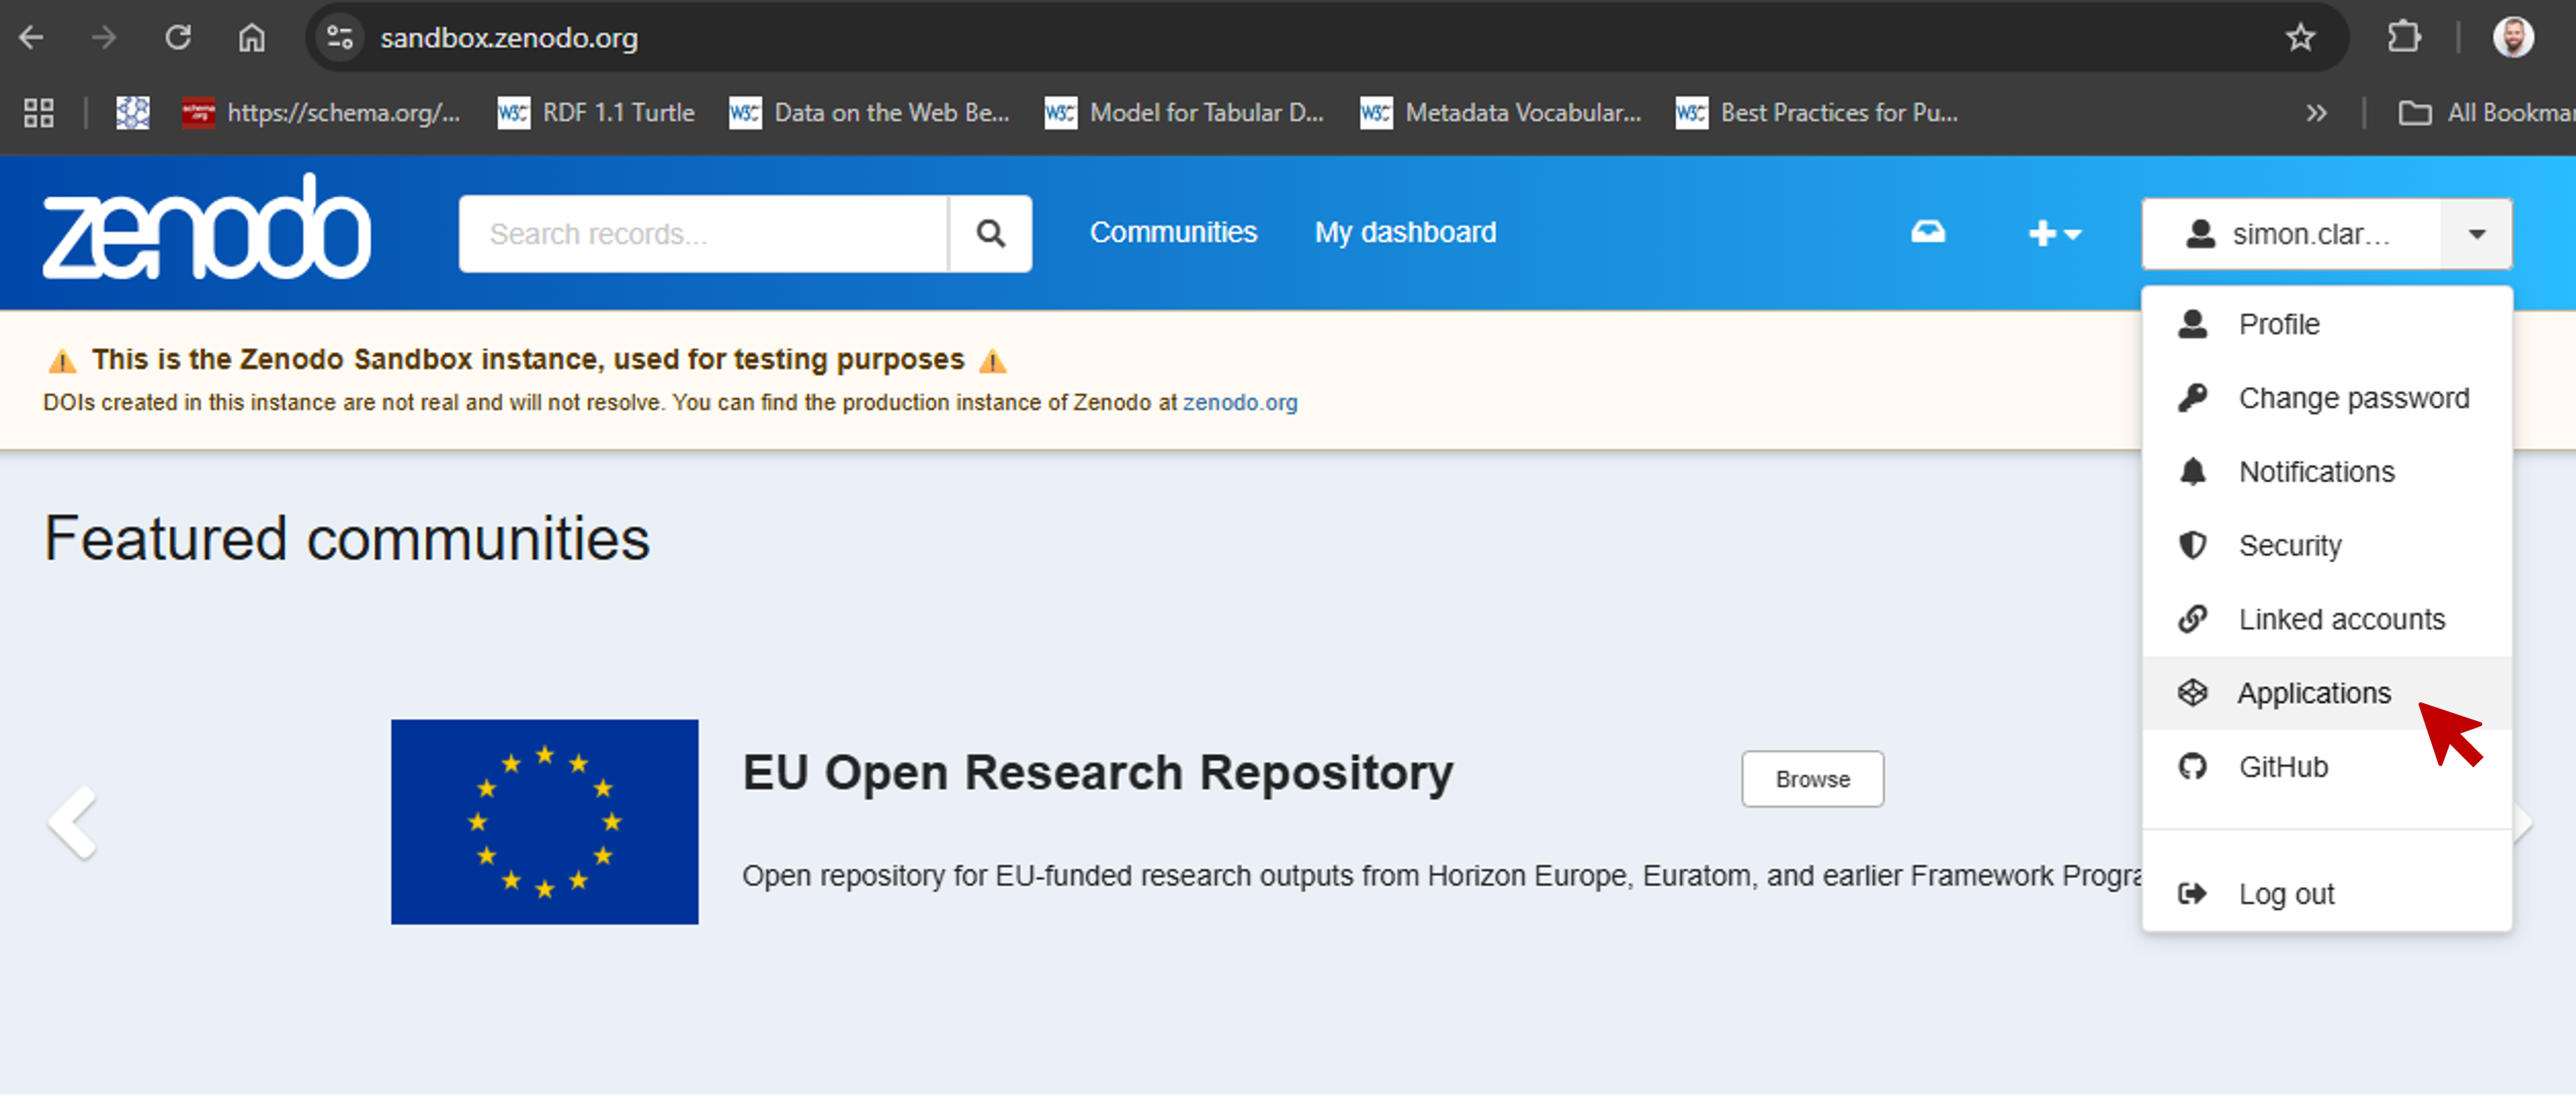Open the apps grid in bookmarks bar

pyautogui.click(x=38, y=113)
